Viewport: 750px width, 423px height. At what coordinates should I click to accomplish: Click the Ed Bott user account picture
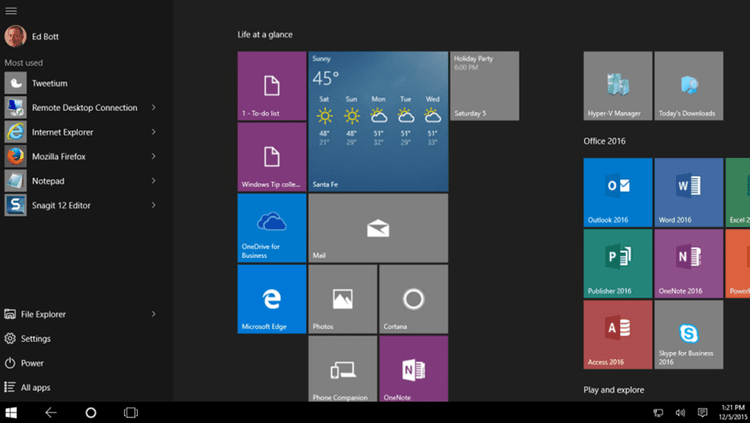point(15,36)
